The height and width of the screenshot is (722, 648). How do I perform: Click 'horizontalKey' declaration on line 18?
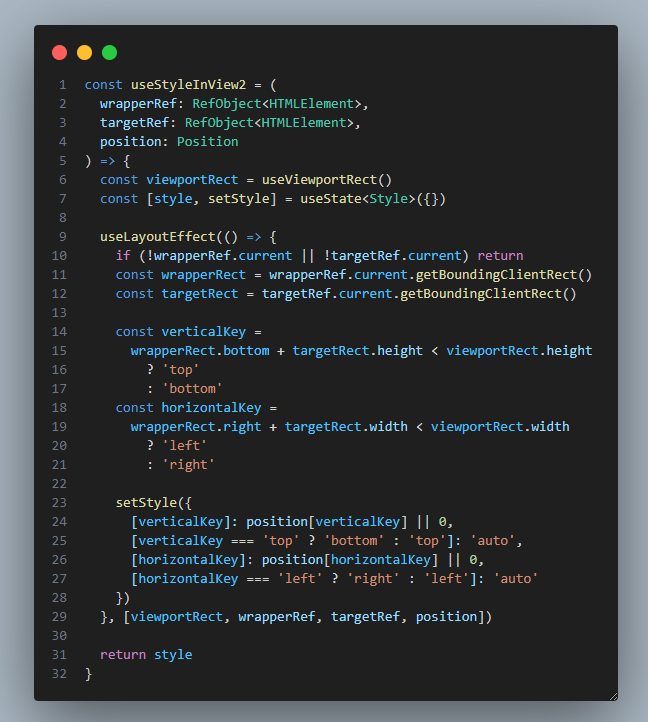point(211,408)
